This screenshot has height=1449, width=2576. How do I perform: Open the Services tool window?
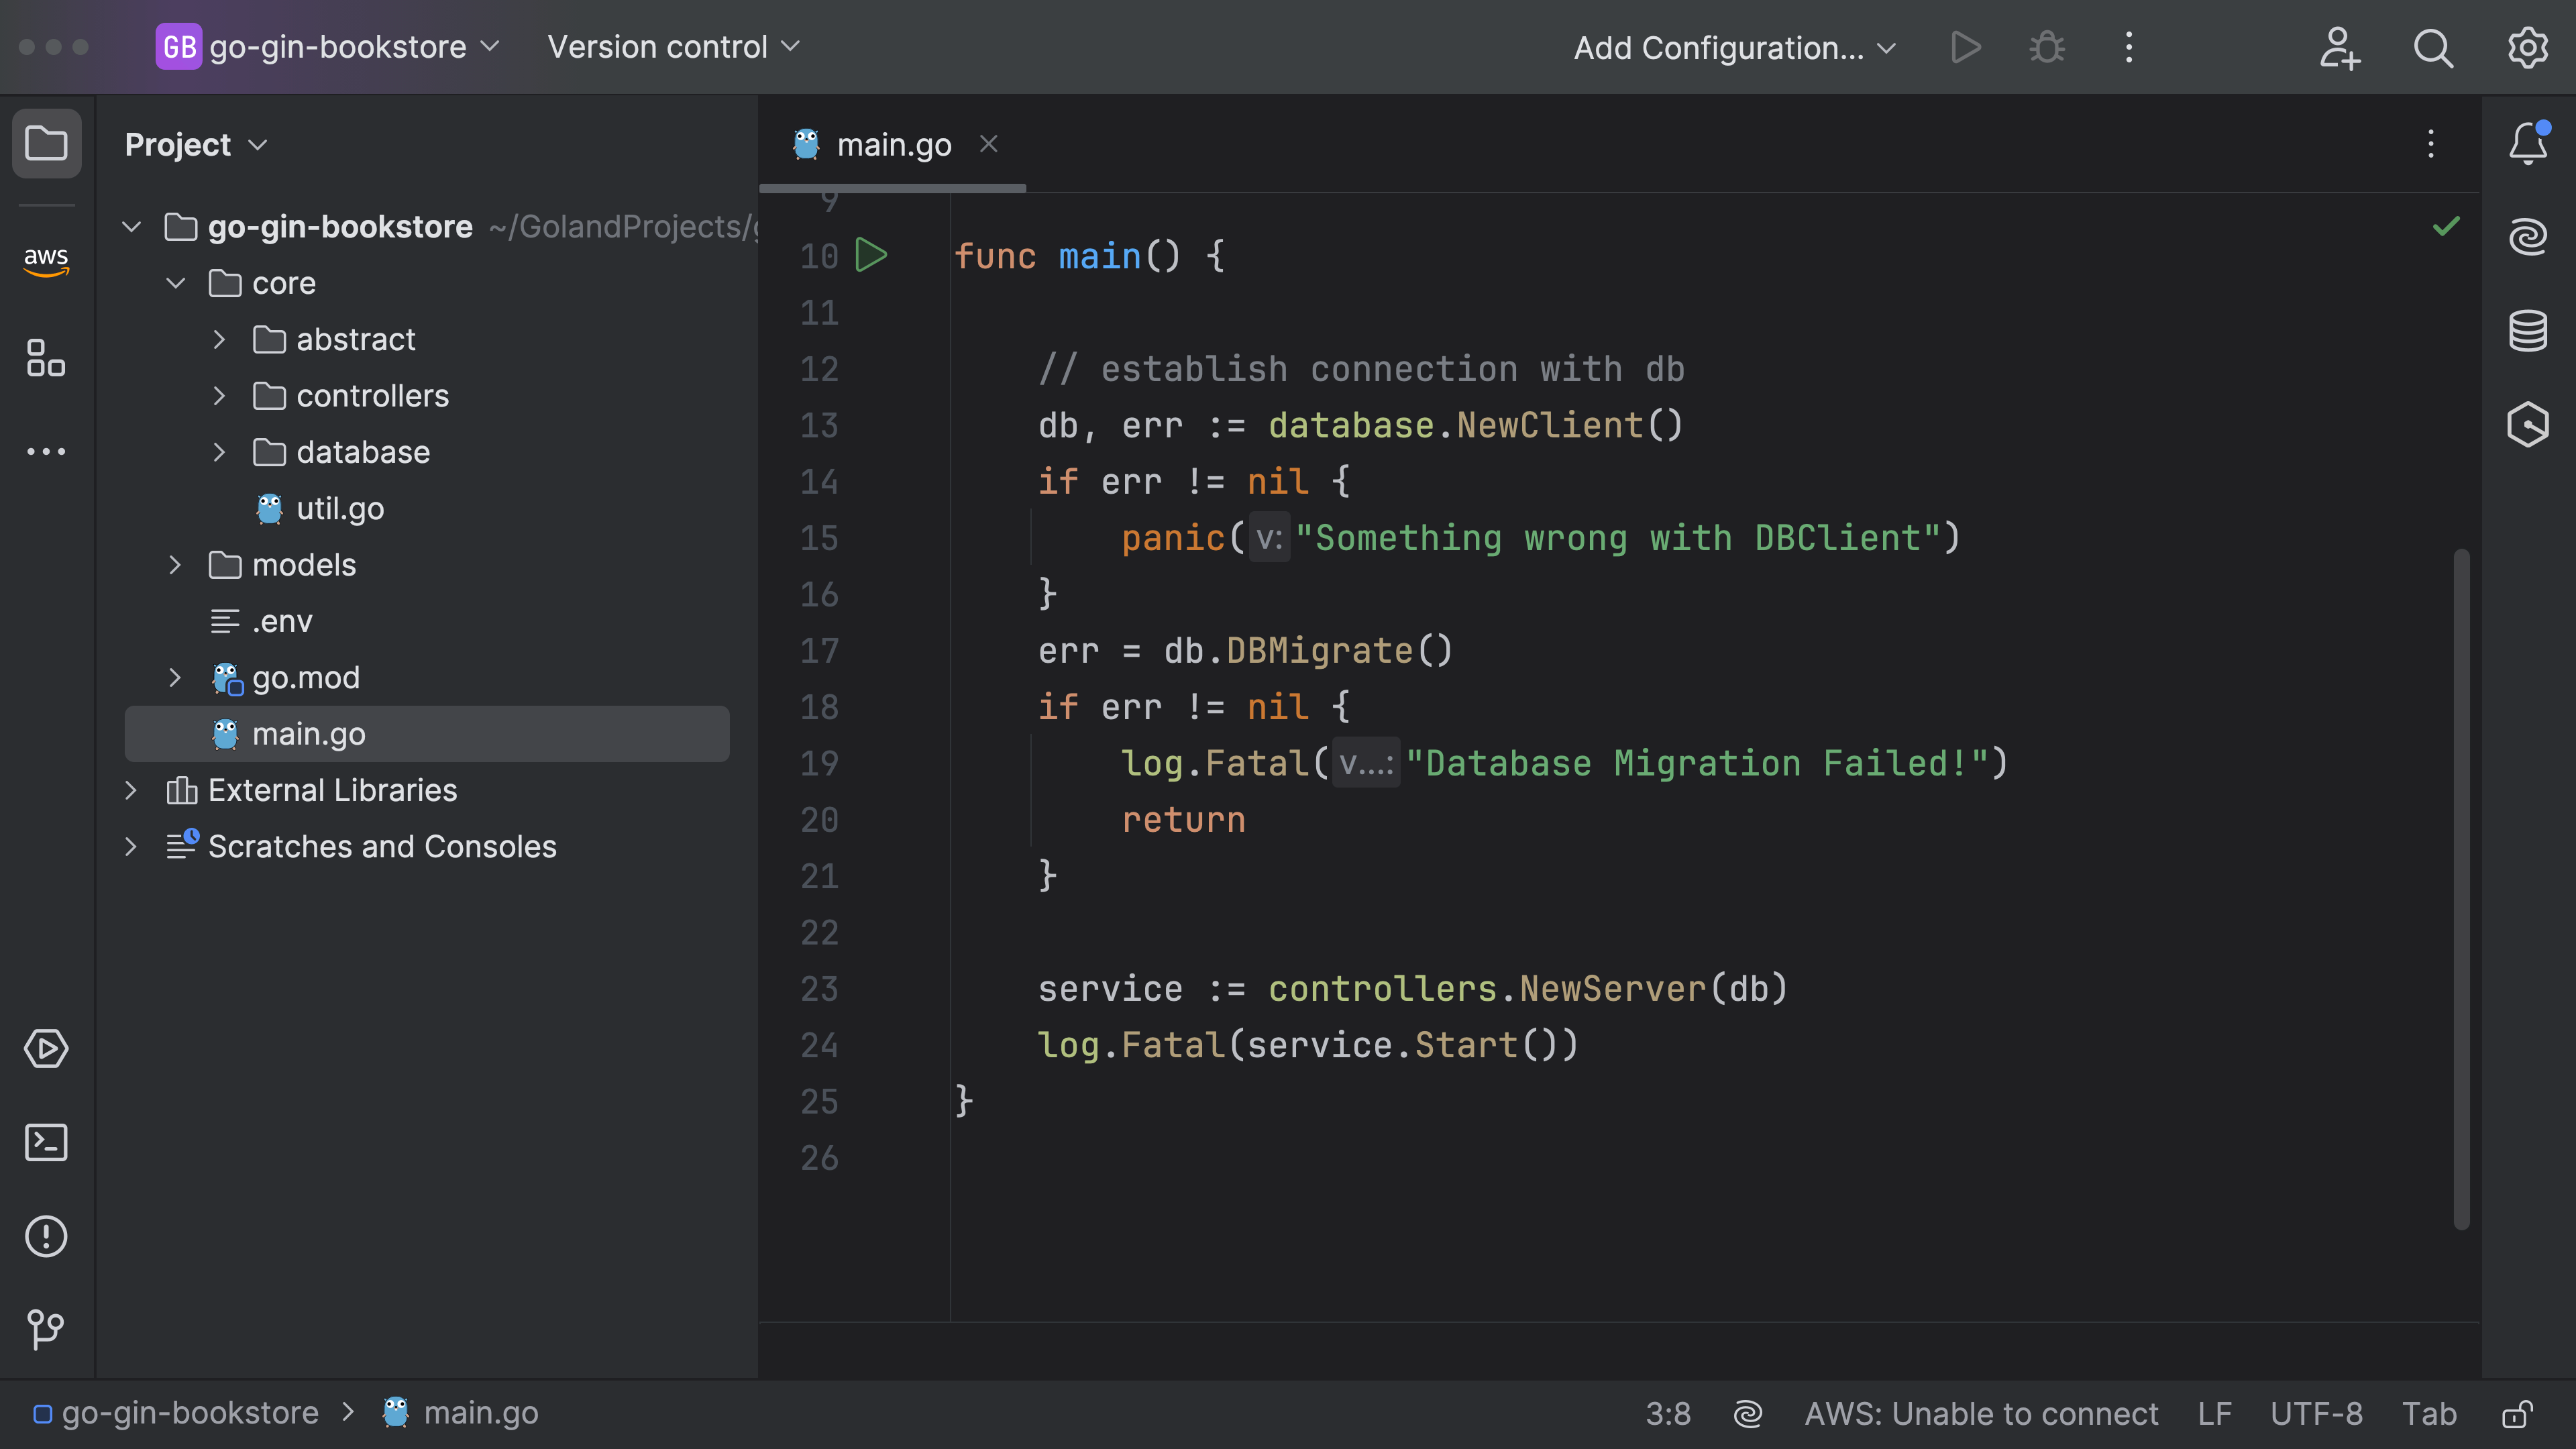pos(46,1049)
